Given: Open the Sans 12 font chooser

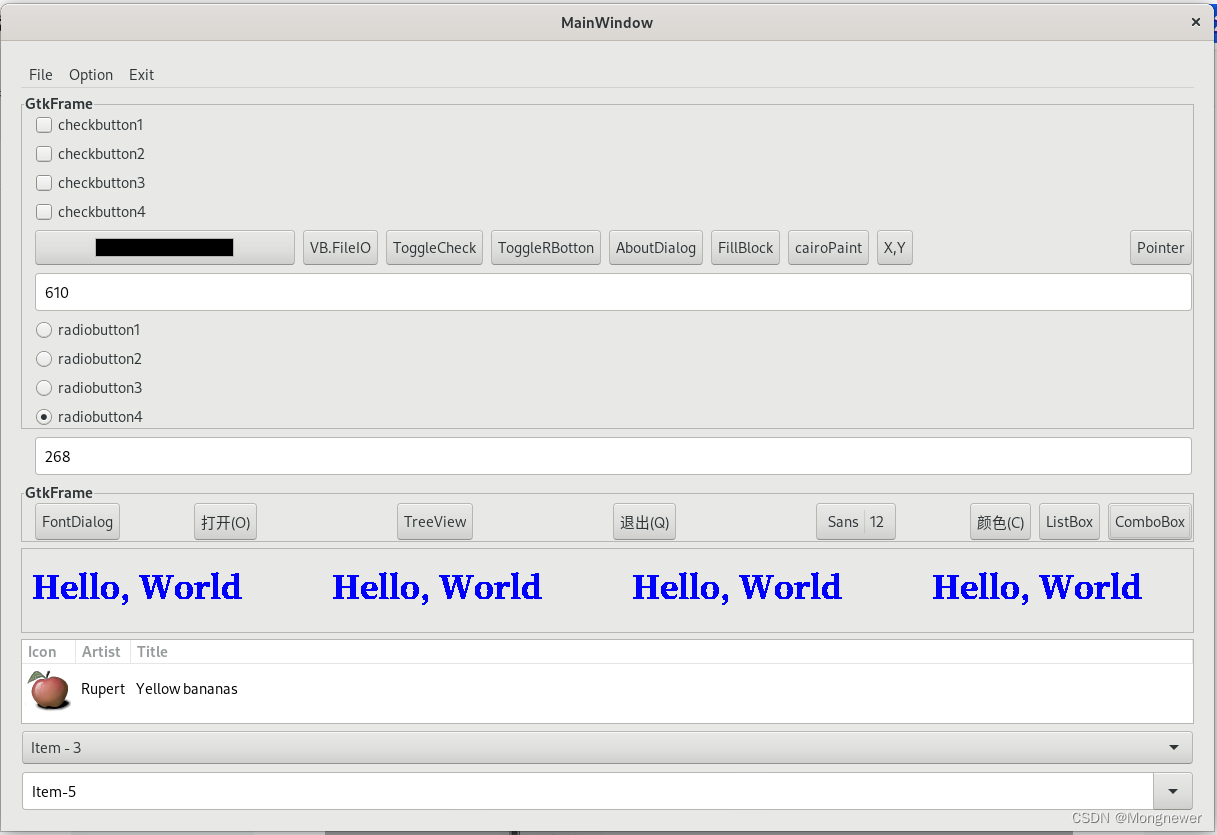Looking at the screenshot, I should 855,521.
